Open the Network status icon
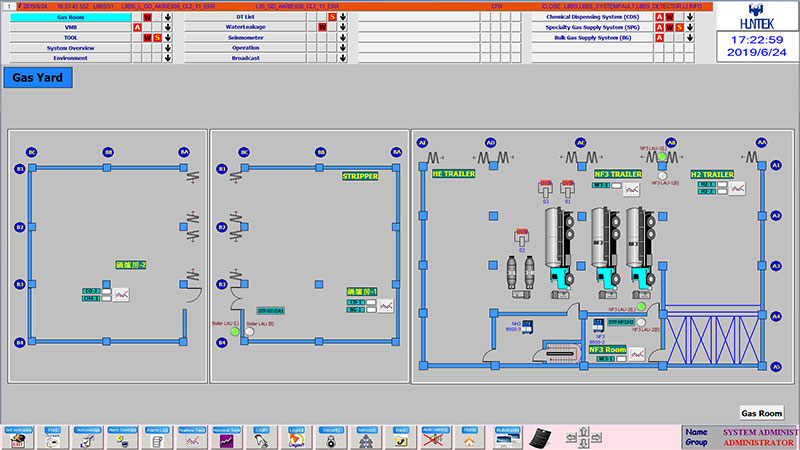The image size is (800, 450). coord(366,436)
